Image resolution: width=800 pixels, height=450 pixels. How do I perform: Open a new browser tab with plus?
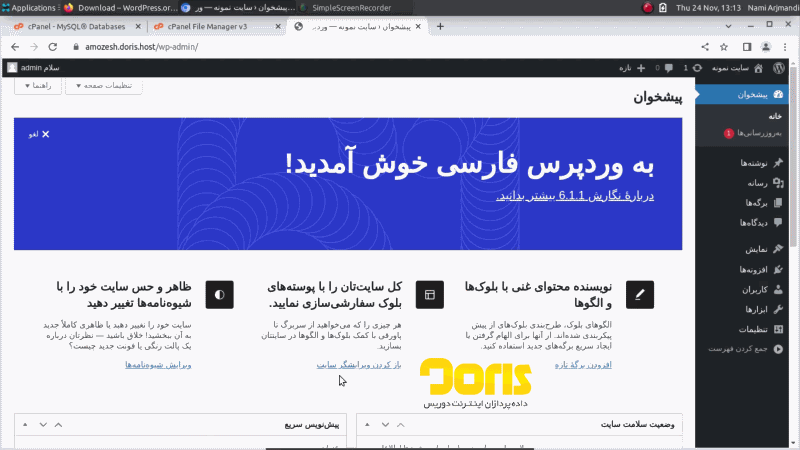(440, 27)
